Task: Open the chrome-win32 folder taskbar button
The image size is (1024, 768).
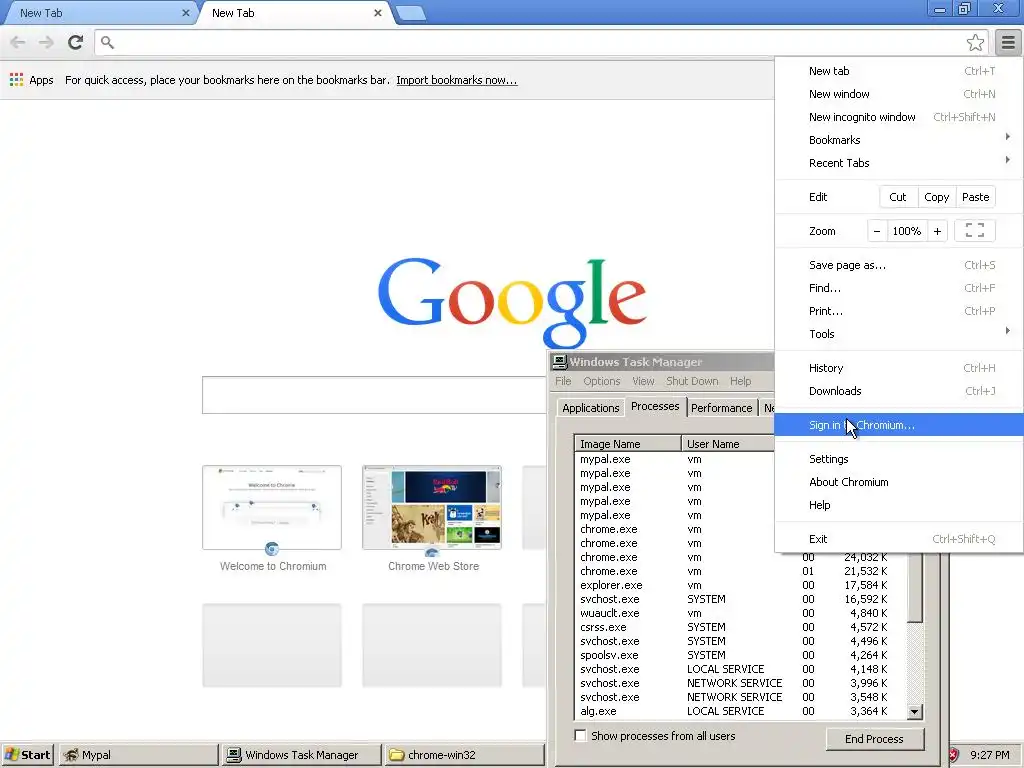Action: (464, 755)
